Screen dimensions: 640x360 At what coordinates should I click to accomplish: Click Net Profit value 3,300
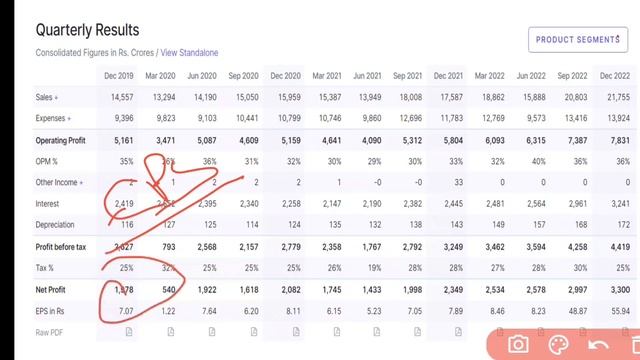(x=620, y=290)
